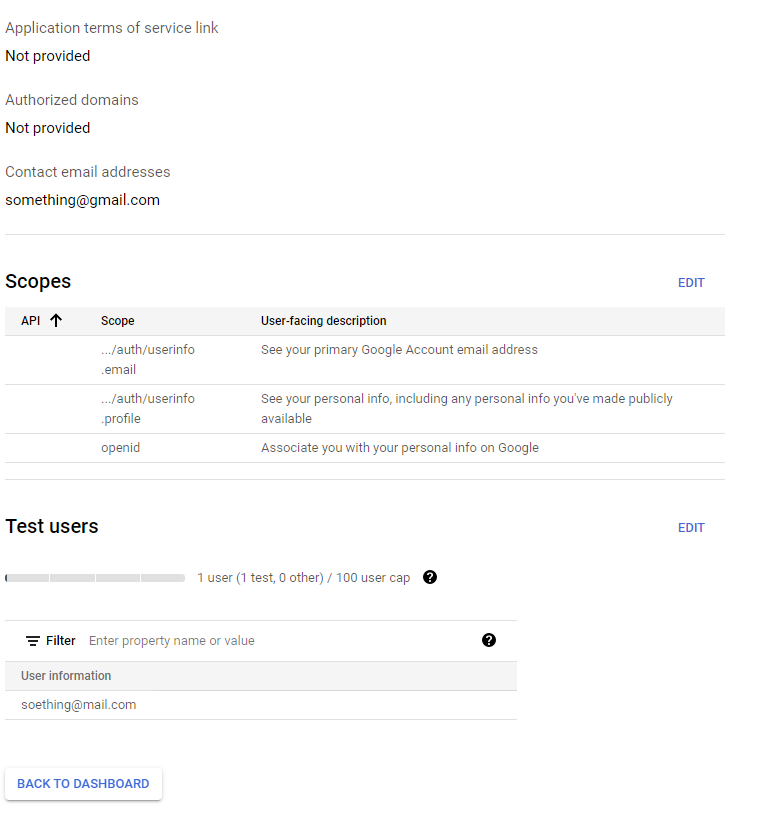Click the help icon beside user cap
This screenshot has height=813, width=772.
(430, 577)
